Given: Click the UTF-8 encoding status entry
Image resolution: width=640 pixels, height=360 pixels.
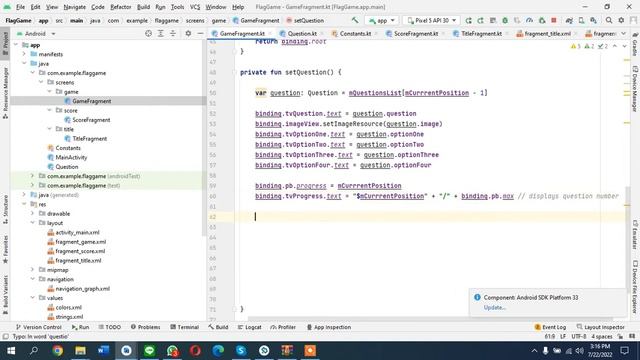Looking at the screenshot, I should click(x=578, y=336).
